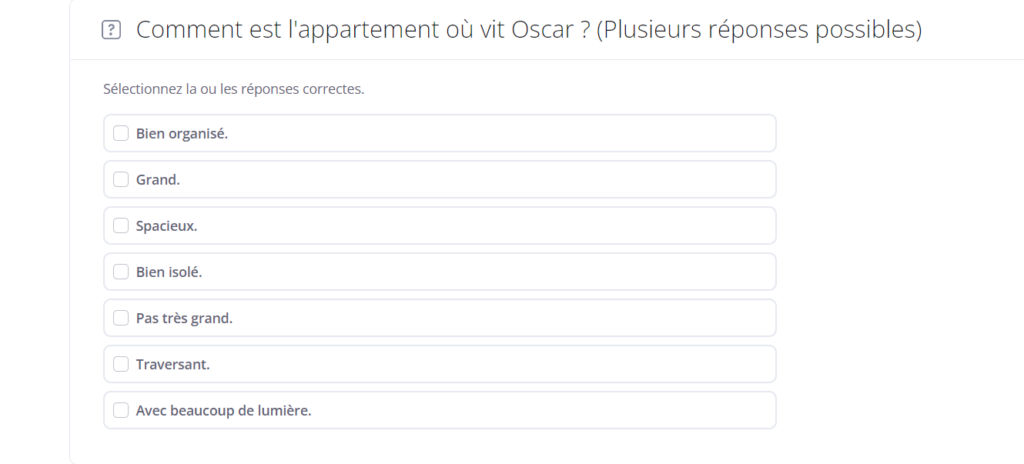
Task: Mark the 'Pas très grand.' checkbox
Action: pyautogui.click(x=121, y=318)
